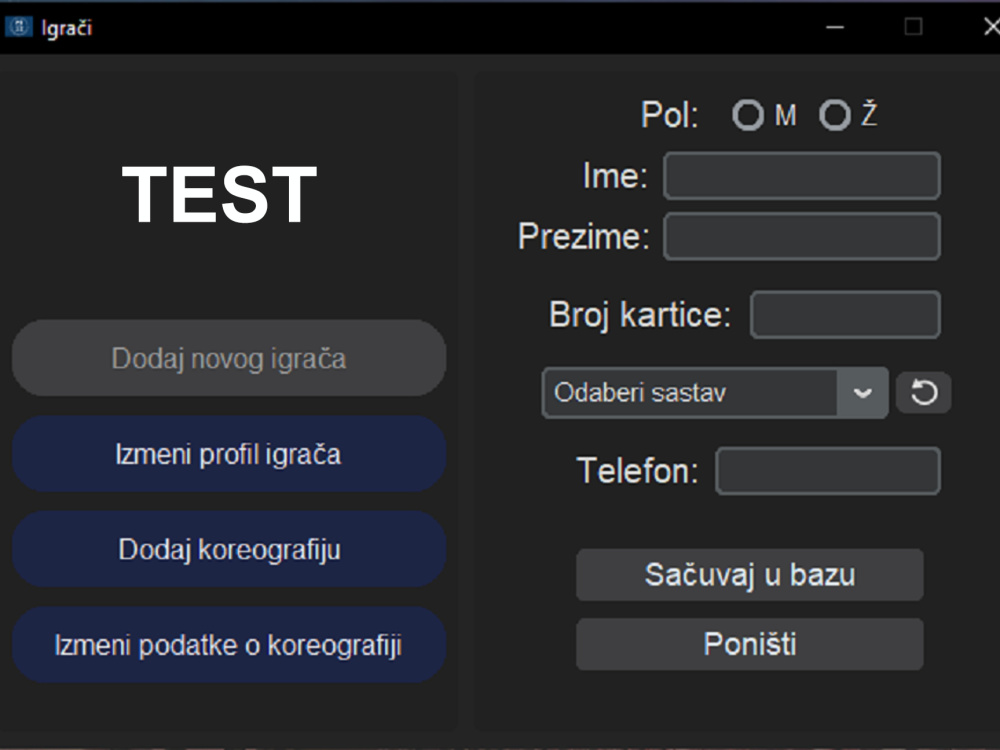Save the player with Sačuvaj u bazu

tap(750, 575)
